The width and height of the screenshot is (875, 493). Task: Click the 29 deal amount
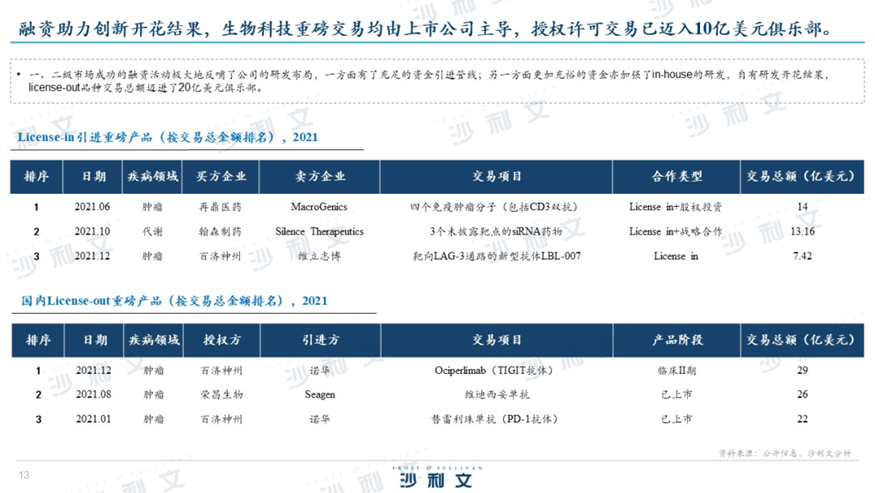pos(802,370)
